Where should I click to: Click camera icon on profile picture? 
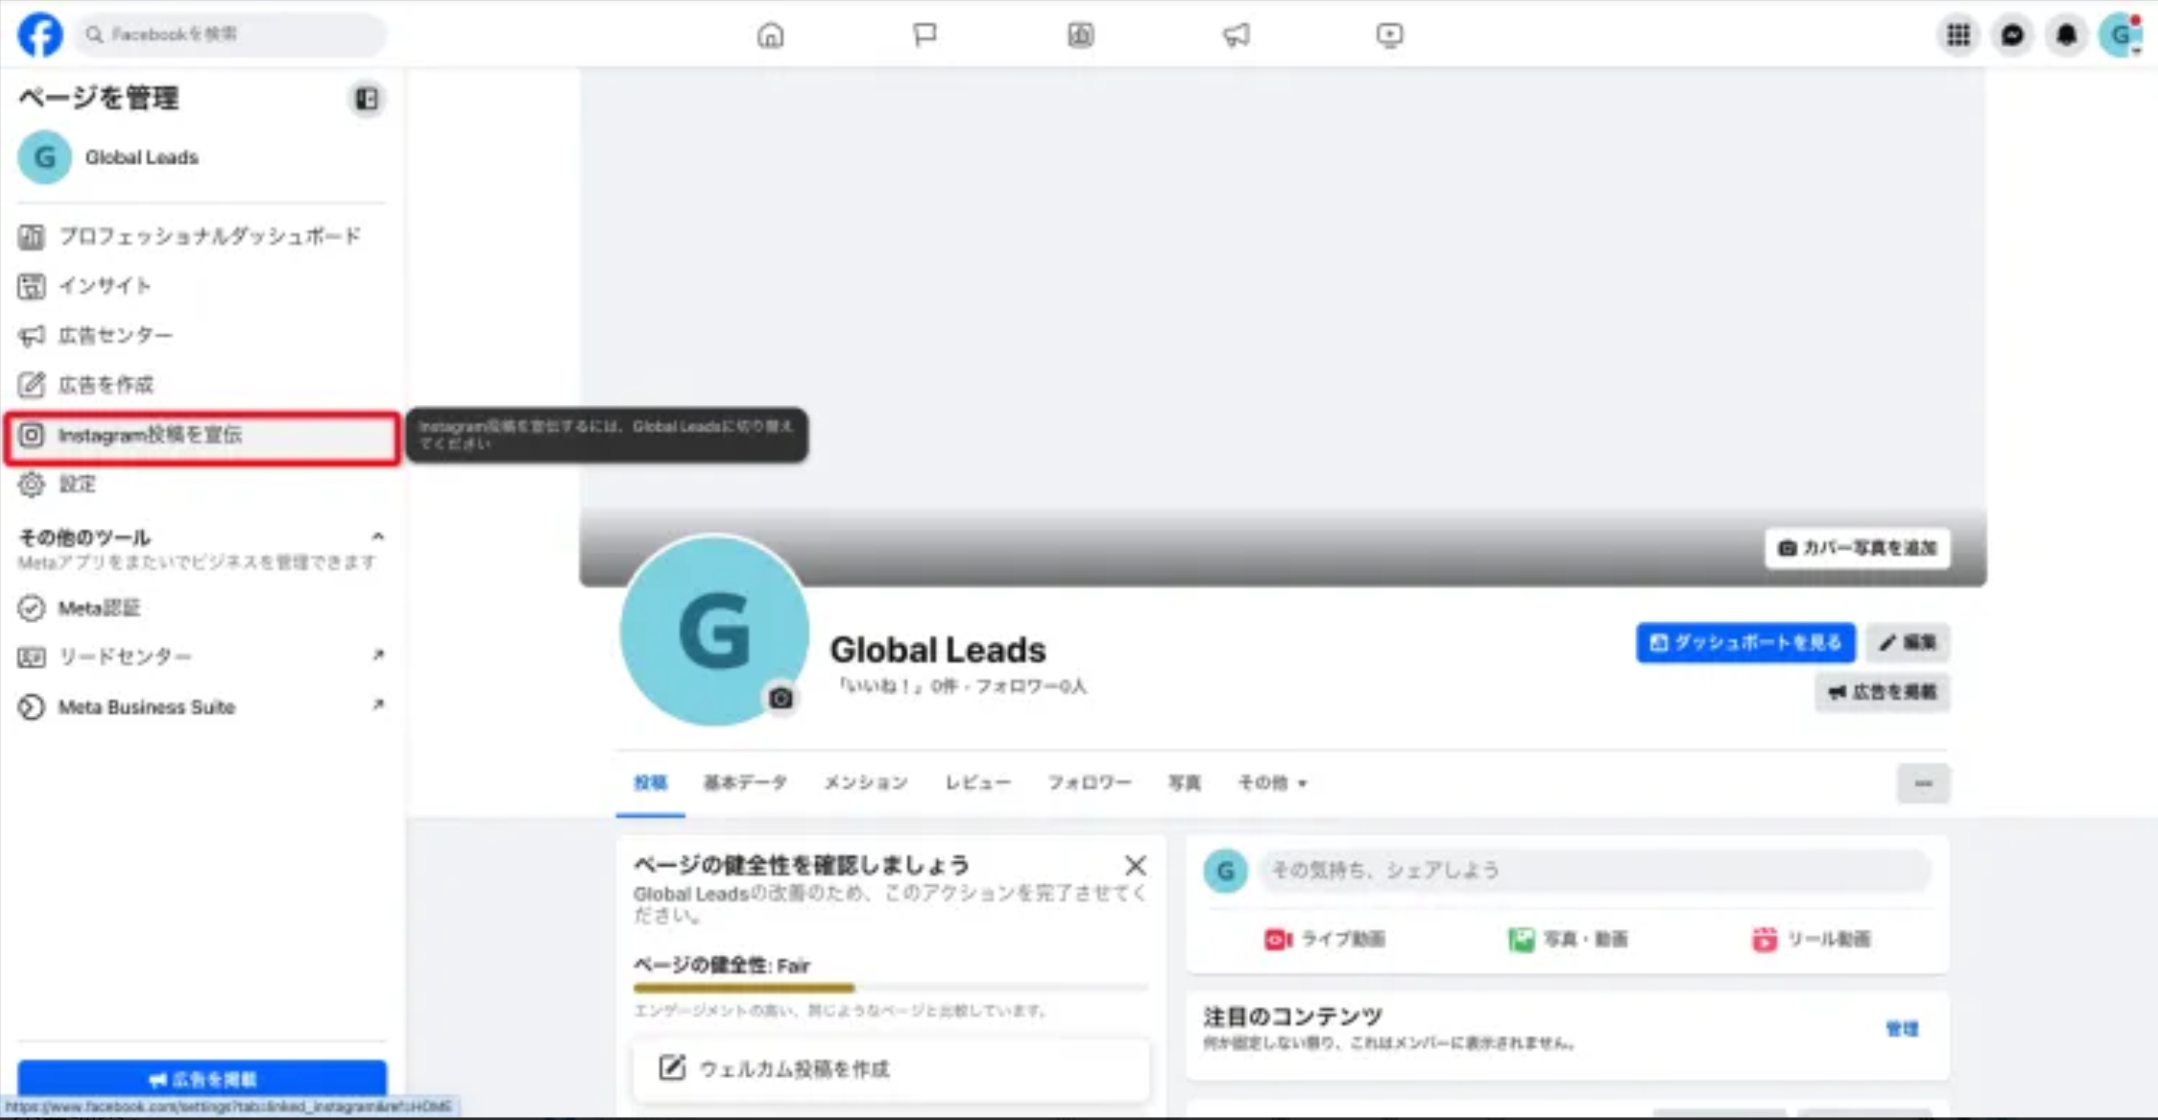point(781,698)
